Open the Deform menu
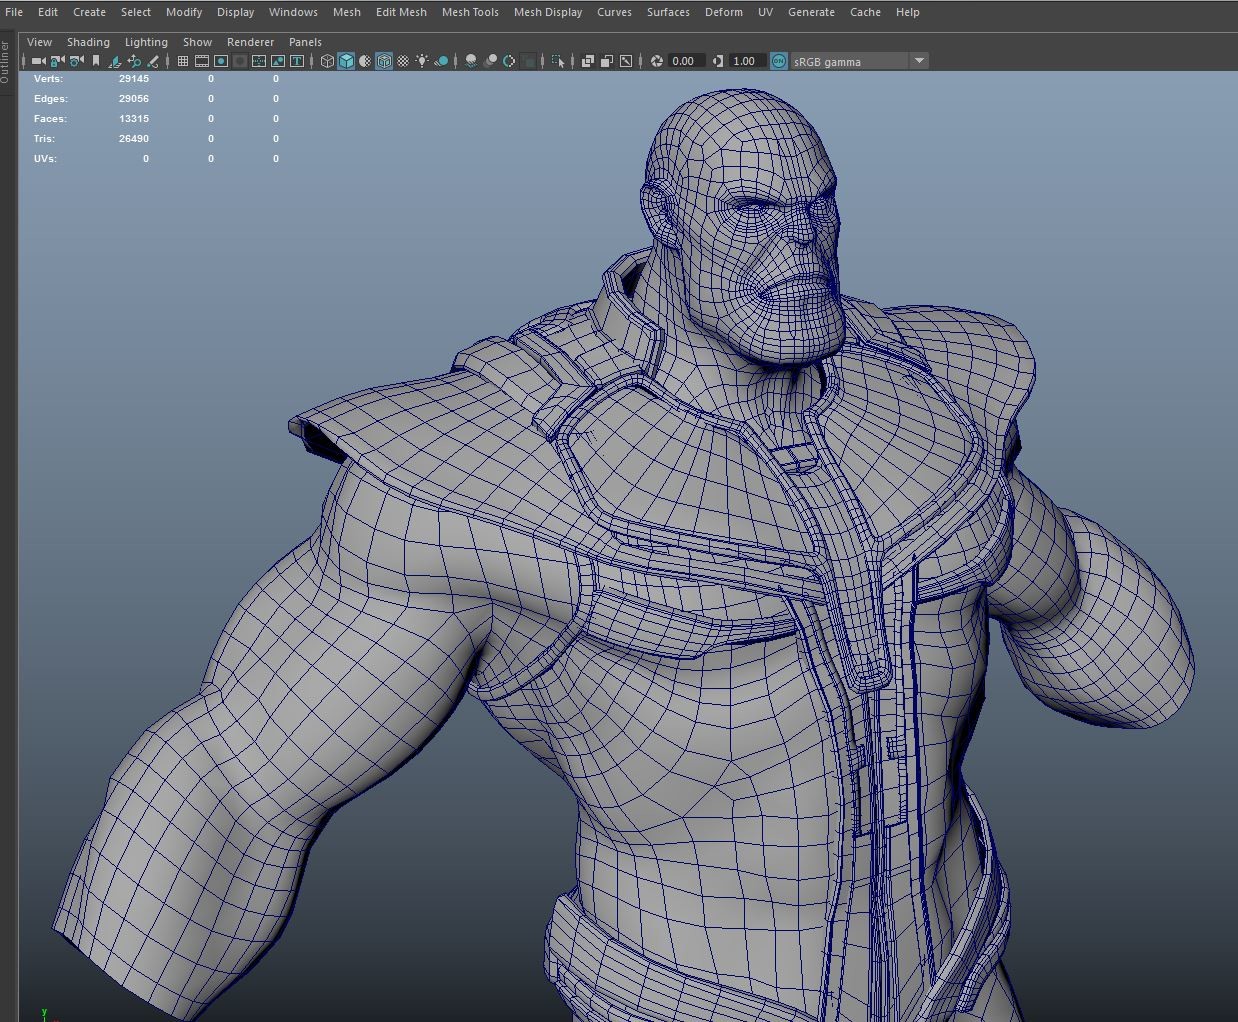This screenshot has width=1238, height=1022. (723, 12)
